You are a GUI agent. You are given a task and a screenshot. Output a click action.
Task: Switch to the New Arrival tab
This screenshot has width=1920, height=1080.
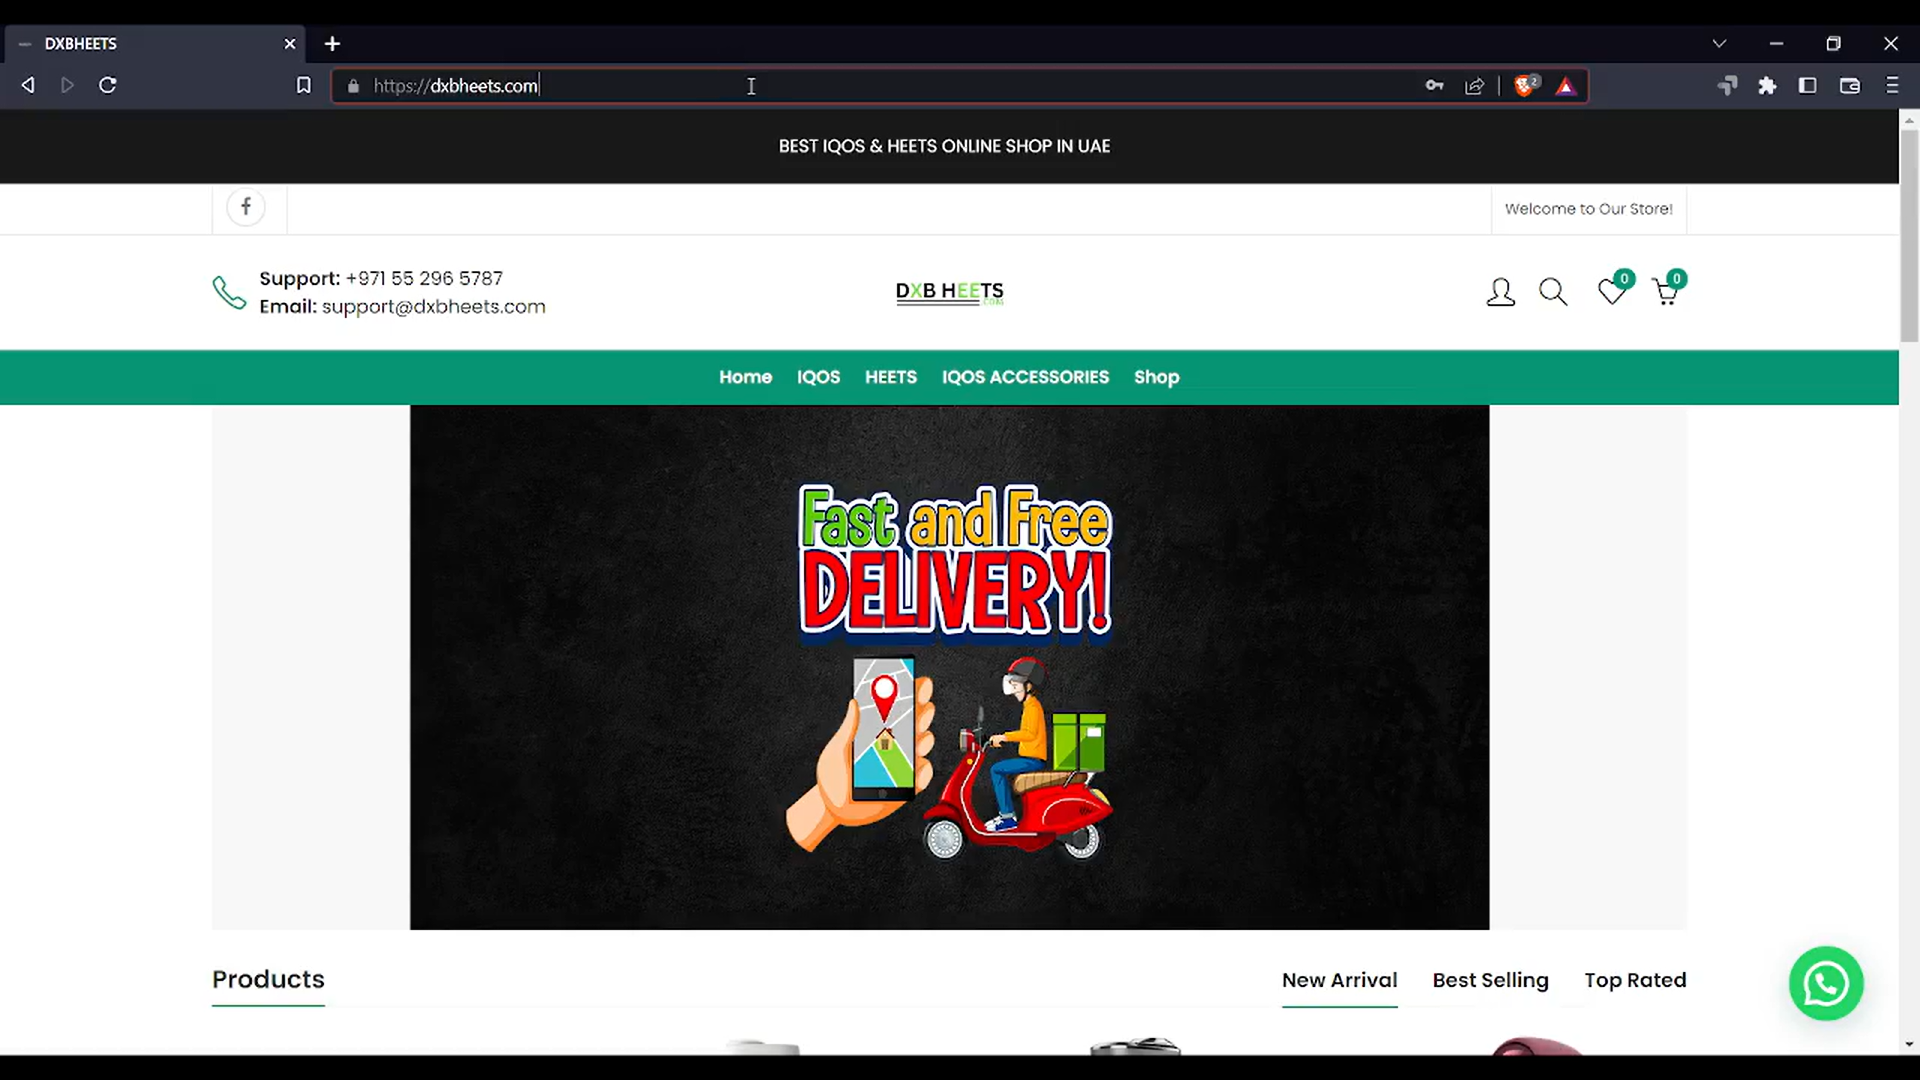1339,980
